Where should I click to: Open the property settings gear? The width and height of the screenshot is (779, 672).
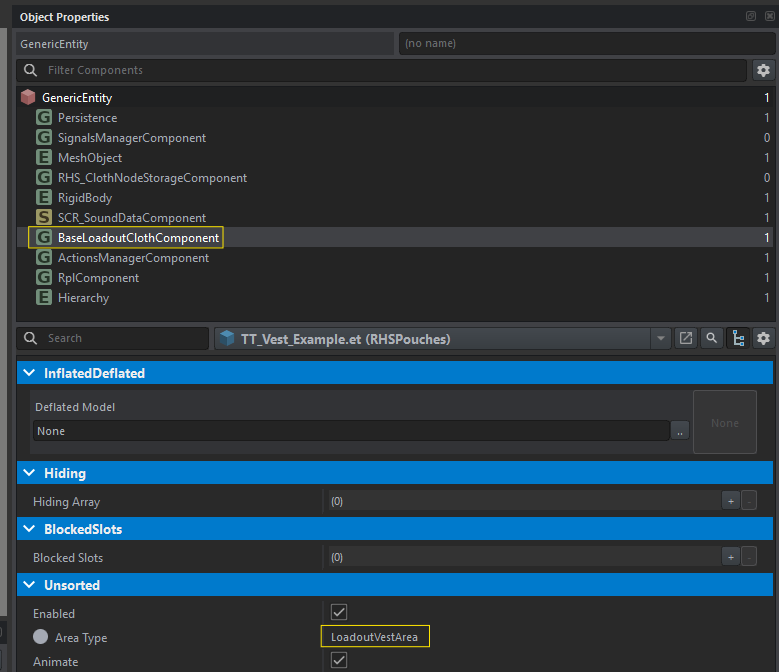pos(764,338)
